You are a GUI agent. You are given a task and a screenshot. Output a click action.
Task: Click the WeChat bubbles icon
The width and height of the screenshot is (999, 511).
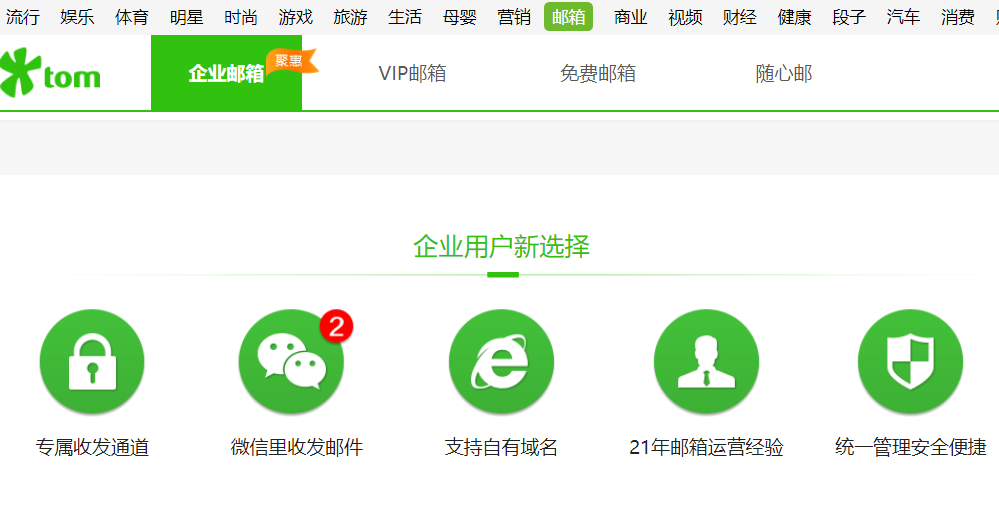[291, 361]
